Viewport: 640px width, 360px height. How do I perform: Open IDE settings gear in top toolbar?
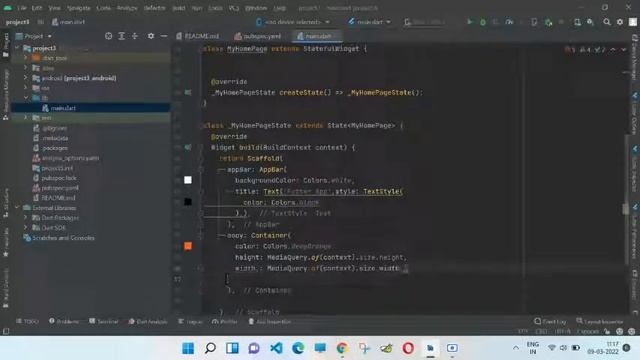pyautogui.click(x=620, y=22)
